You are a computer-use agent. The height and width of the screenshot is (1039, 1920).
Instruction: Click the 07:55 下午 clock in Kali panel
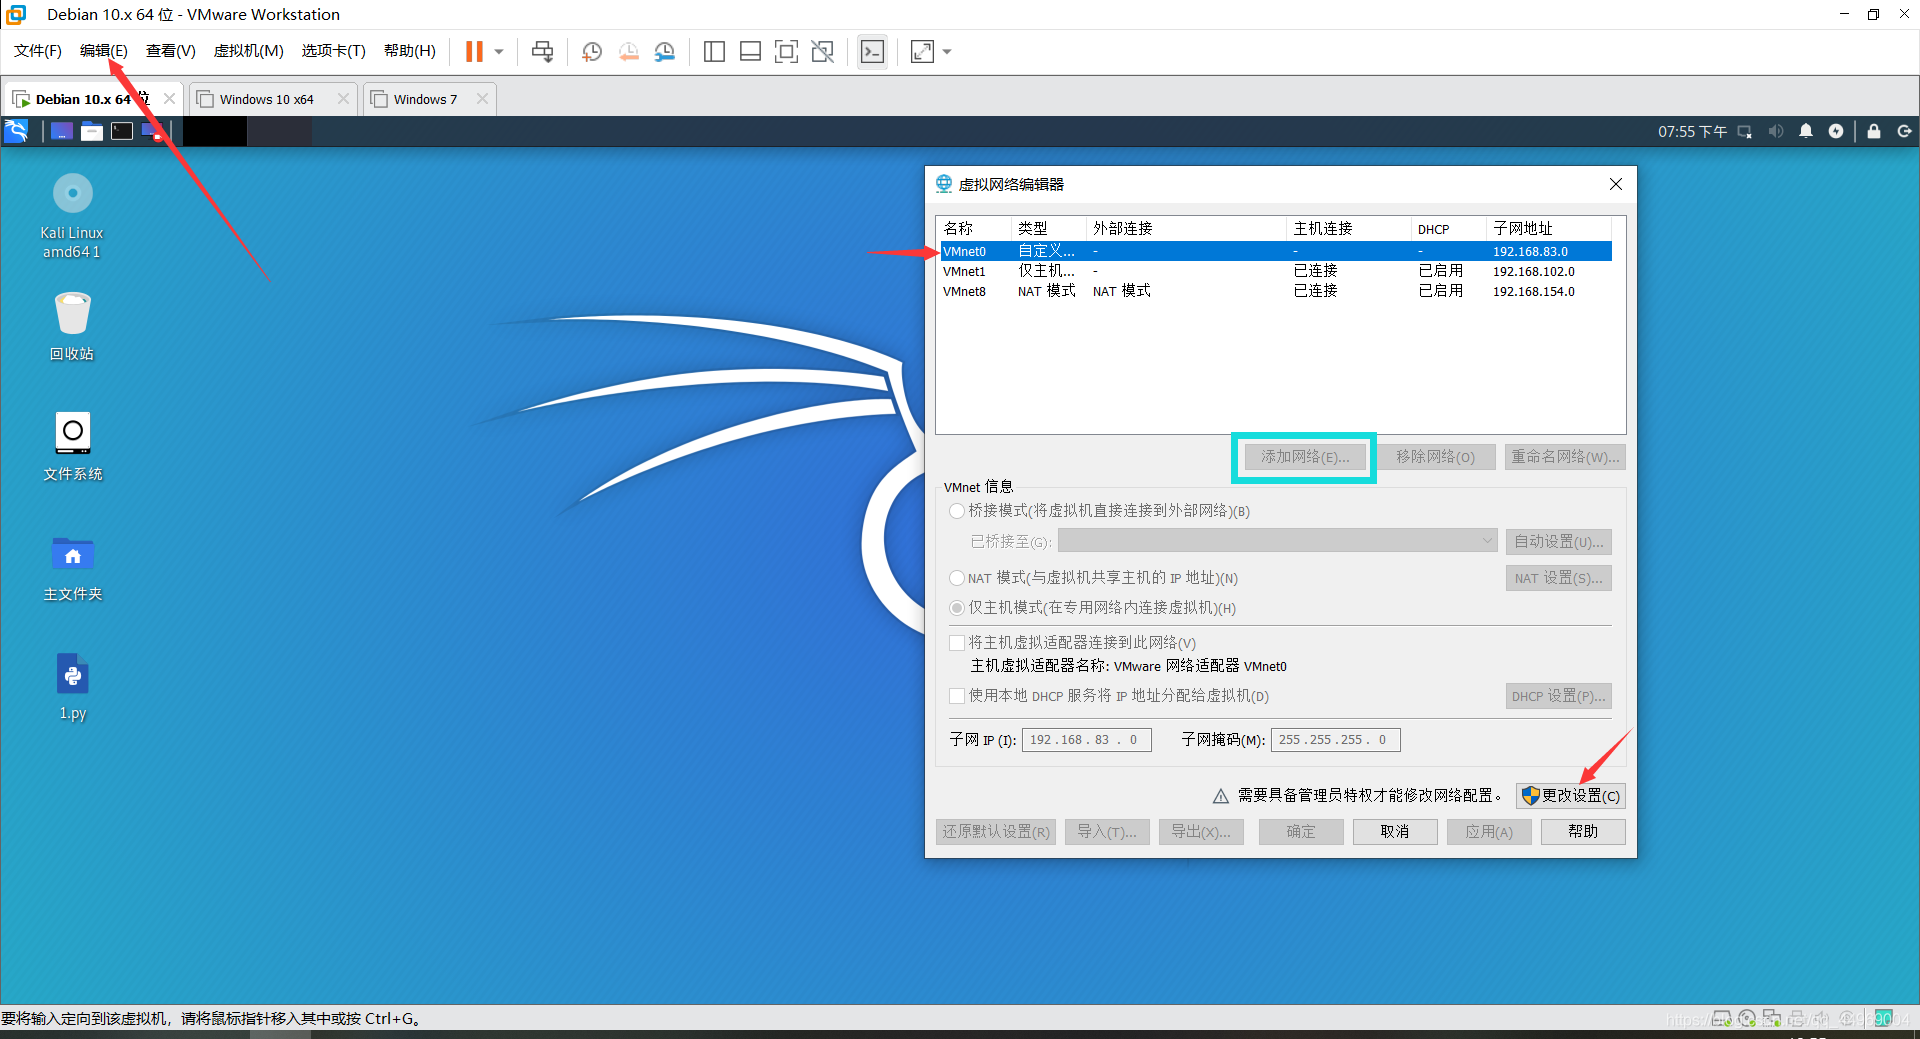(1692, 131)
